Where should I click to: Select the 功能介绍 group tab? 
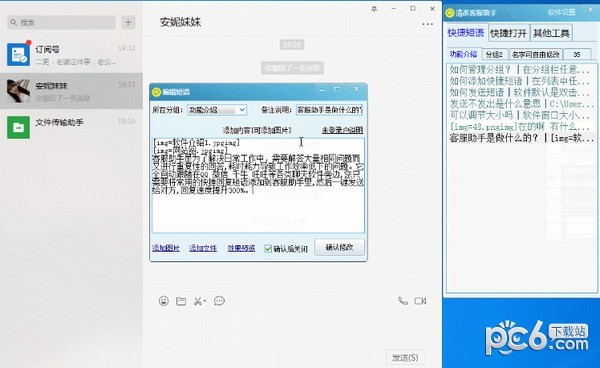463,54
